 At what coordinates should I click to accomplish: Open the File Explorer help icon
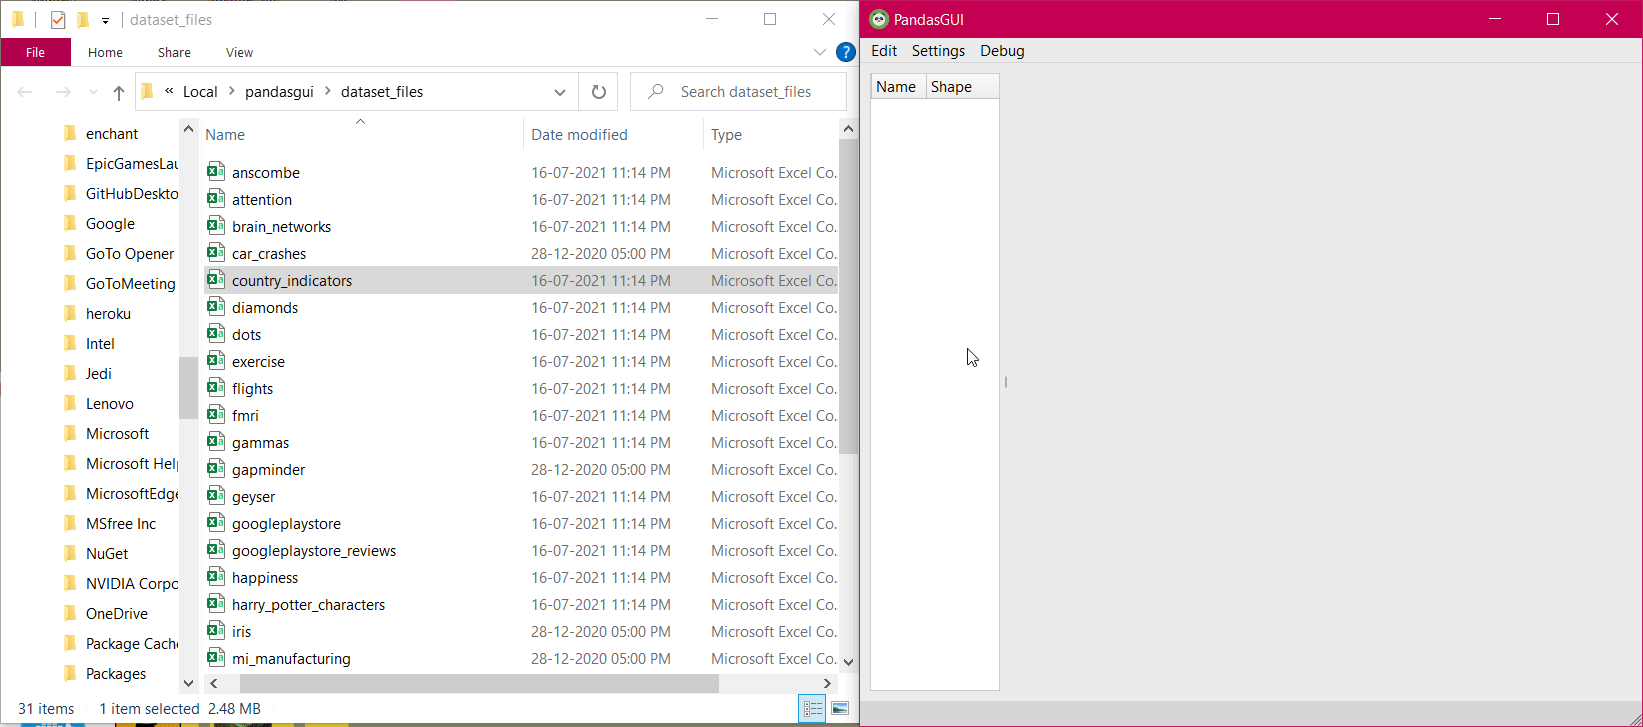pos(845,52)
